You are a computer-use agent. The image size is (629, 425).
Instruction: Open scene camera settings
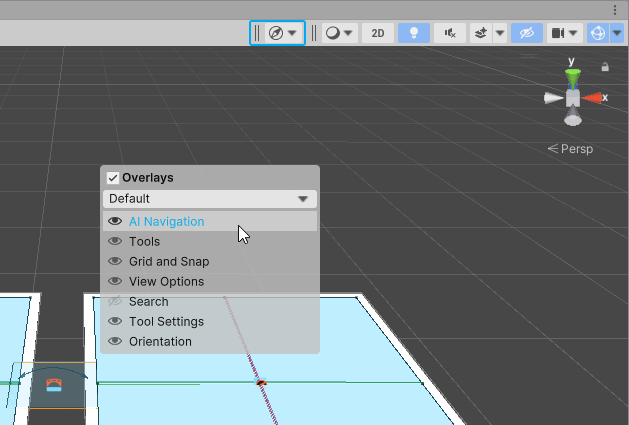(x=565, y=33)
